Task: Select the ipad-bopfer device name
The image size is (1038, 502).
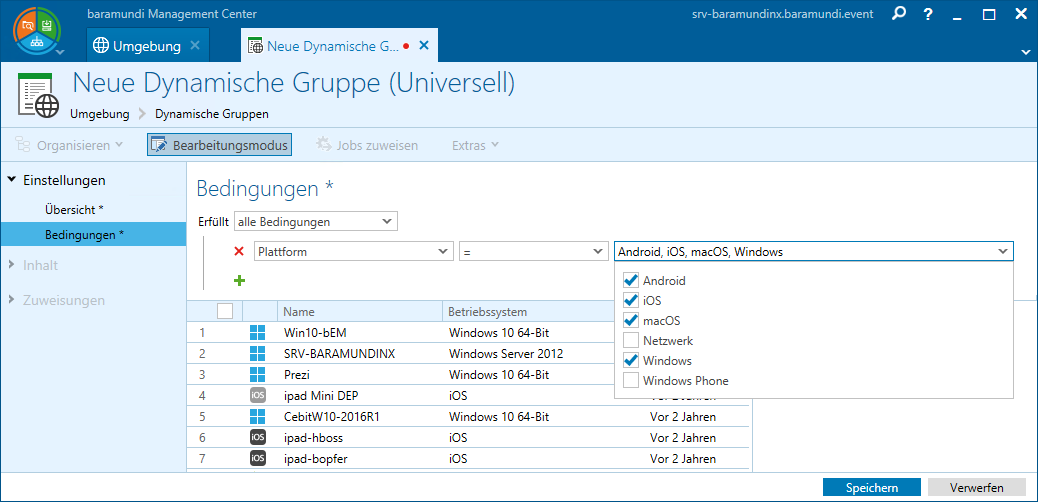Action: [314, 459]
